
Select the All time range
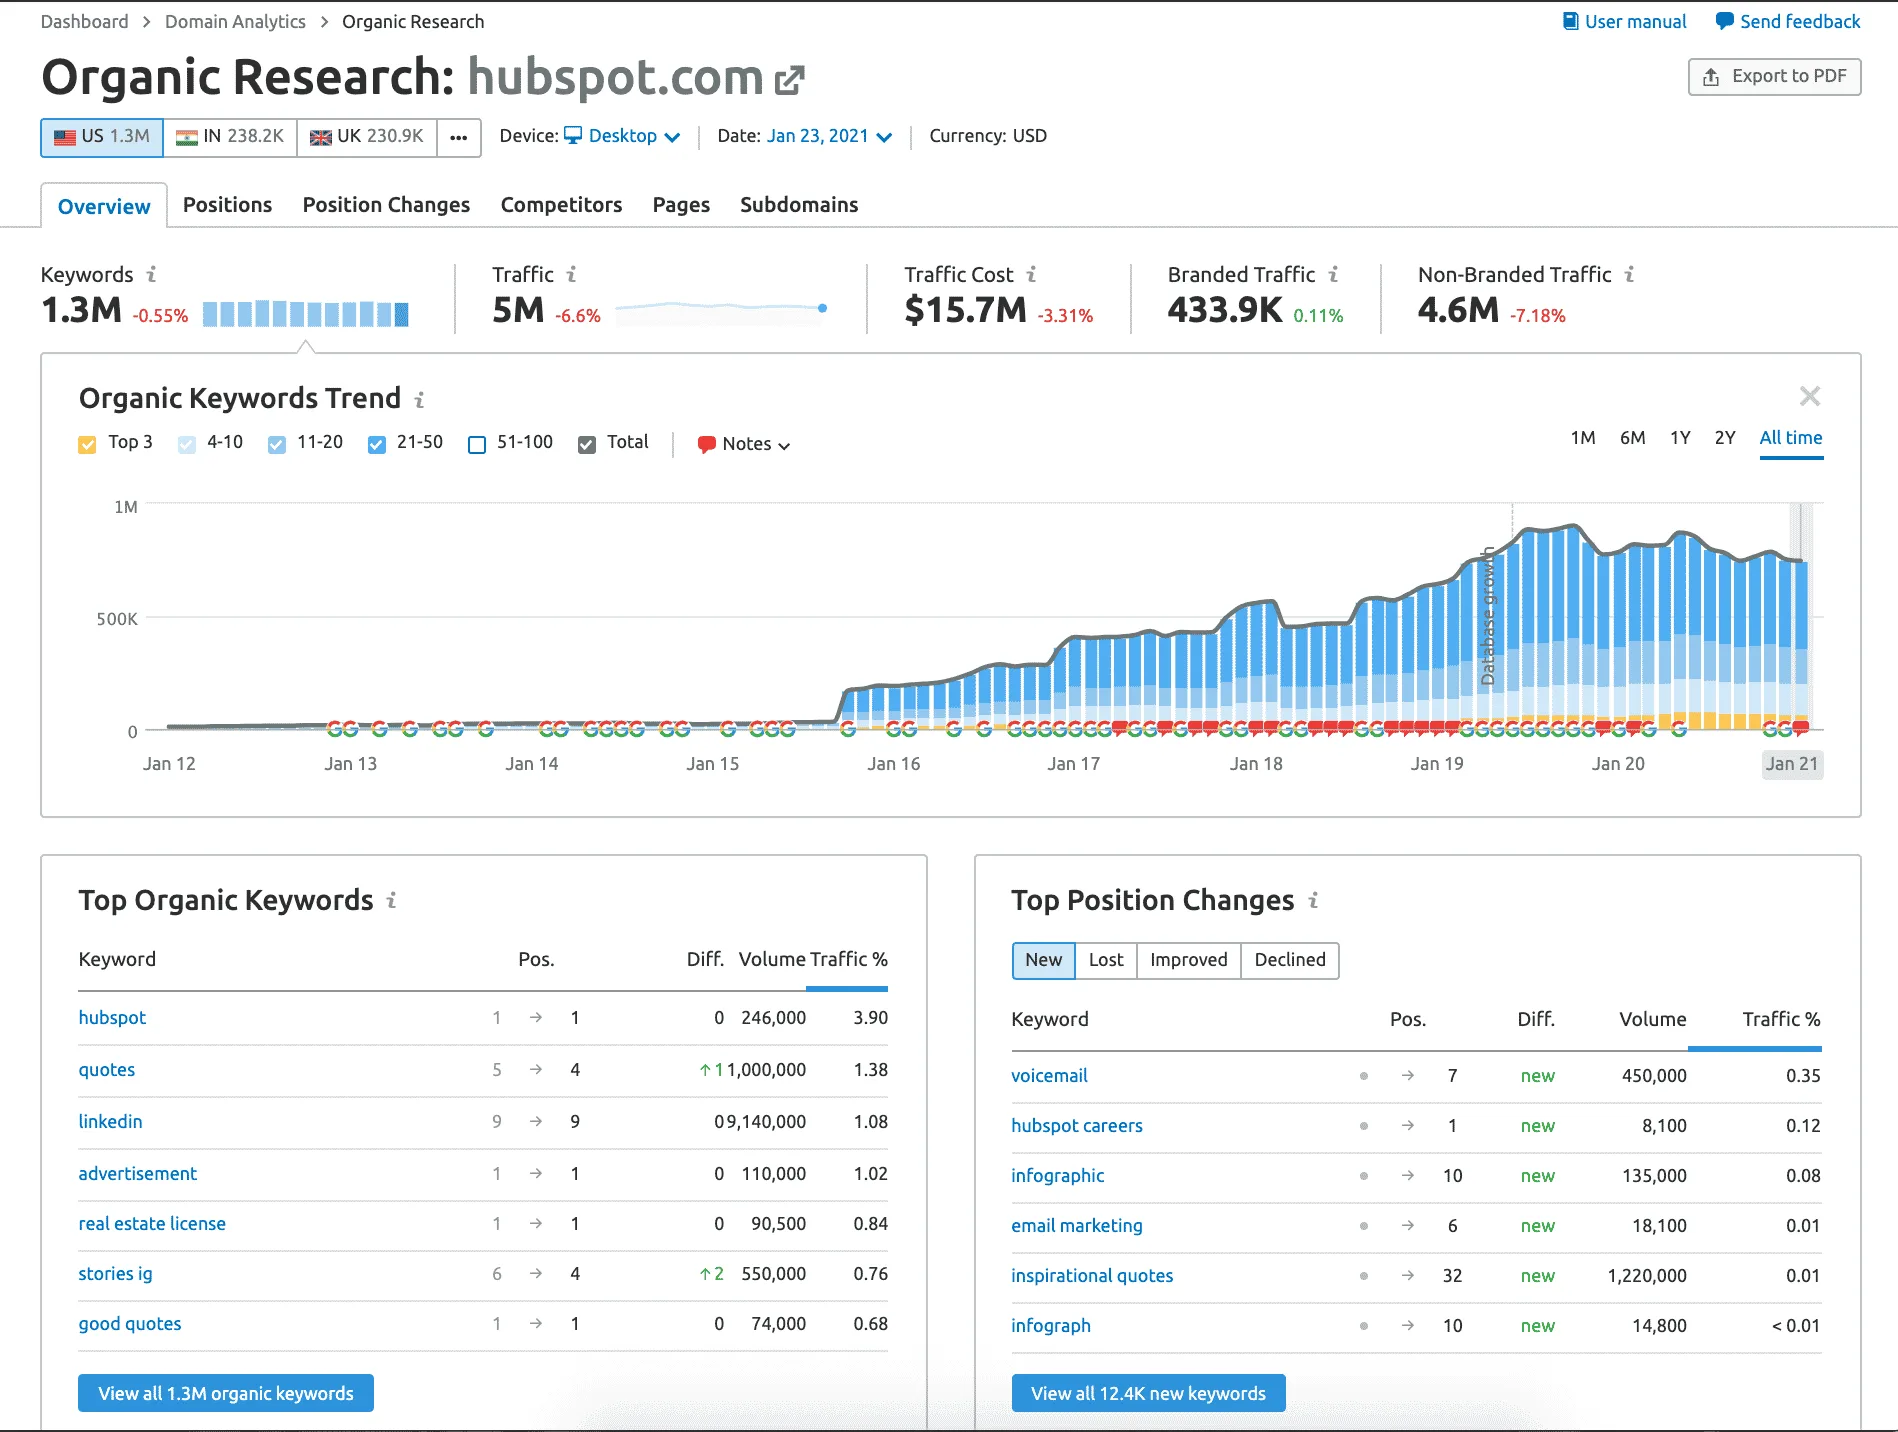coord(1791,438)
